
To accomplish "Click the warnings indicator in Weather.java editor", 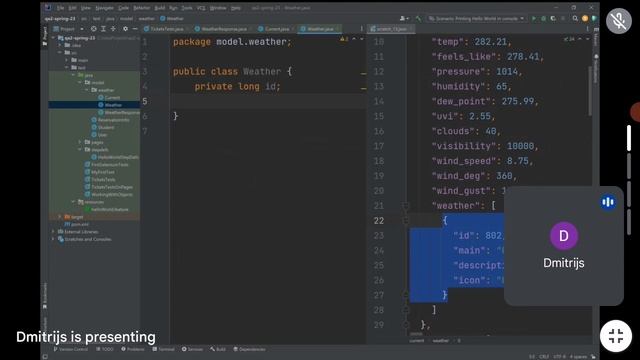I will tap(344, 39).
